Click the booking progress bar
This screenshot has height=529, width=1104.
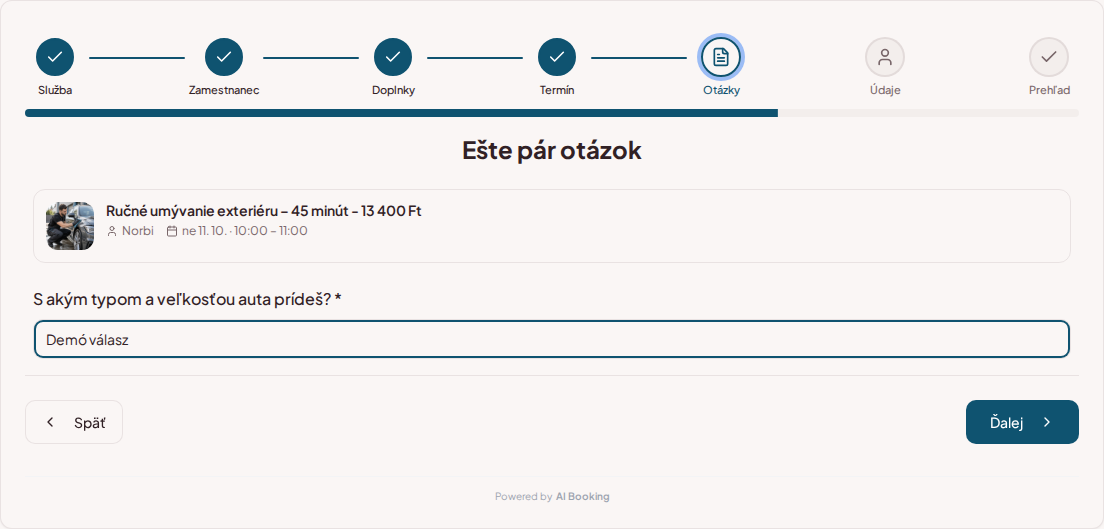(x=552, y=113)
